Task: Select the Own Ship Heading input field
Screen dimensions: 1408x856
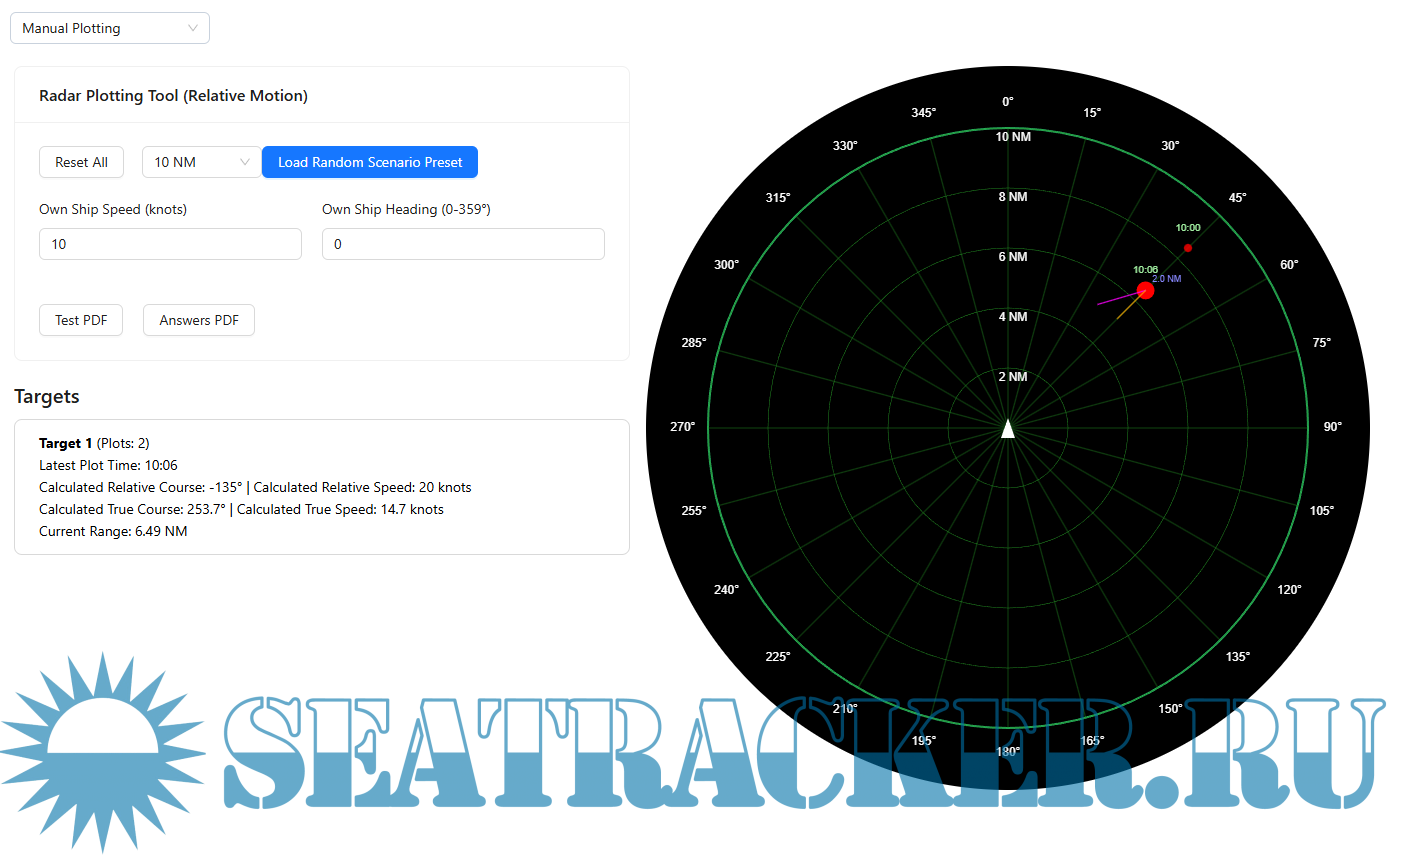Action: 463,243
